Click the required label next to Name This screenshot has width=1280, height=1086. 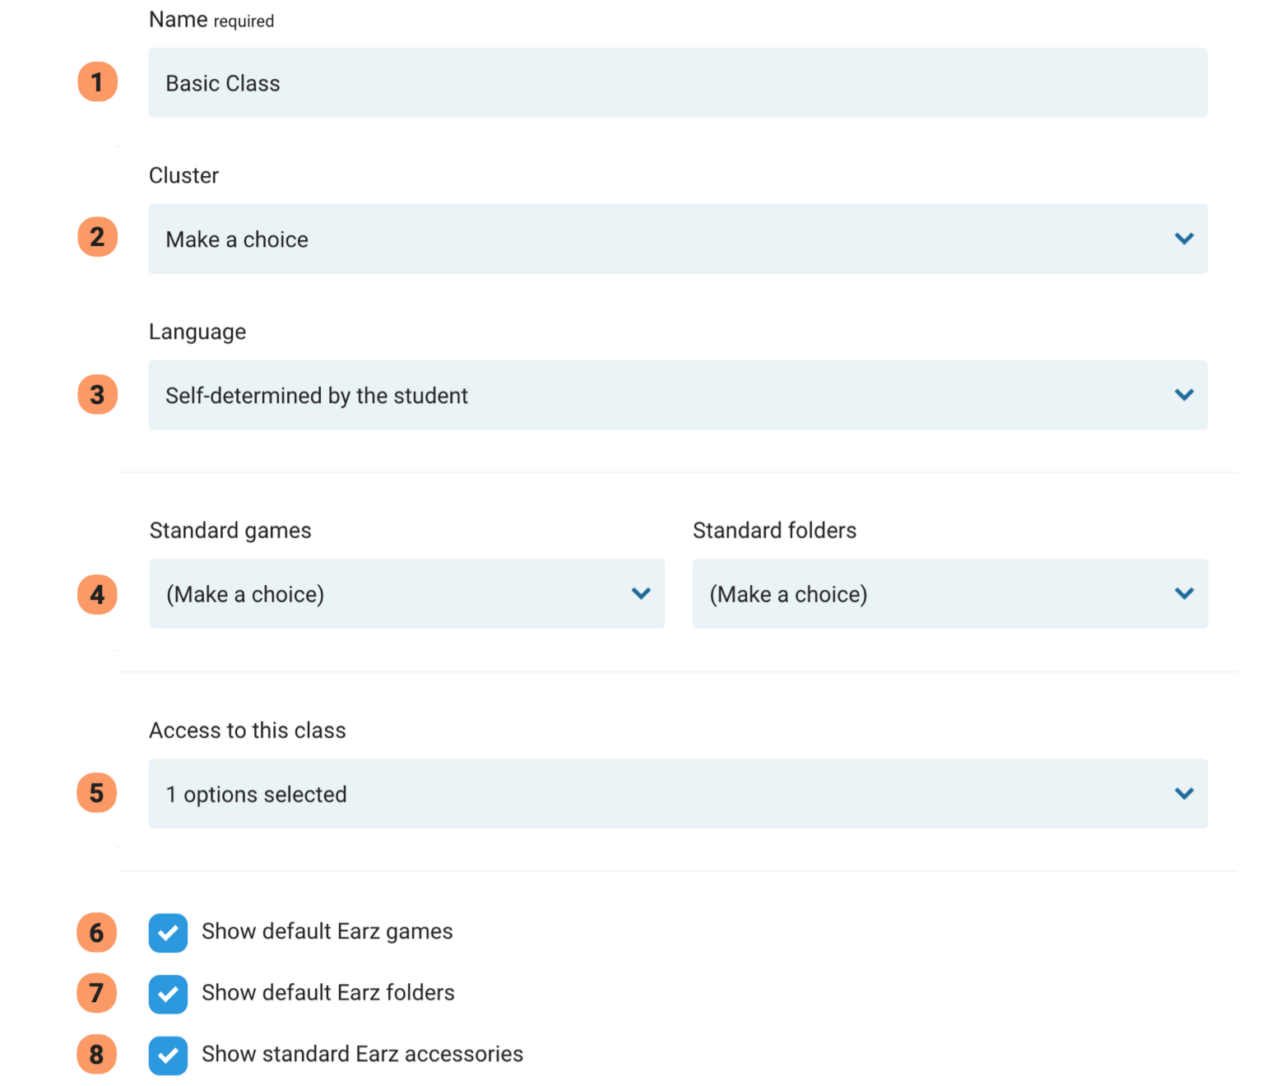pyautogui.click(x=245, y=20)
